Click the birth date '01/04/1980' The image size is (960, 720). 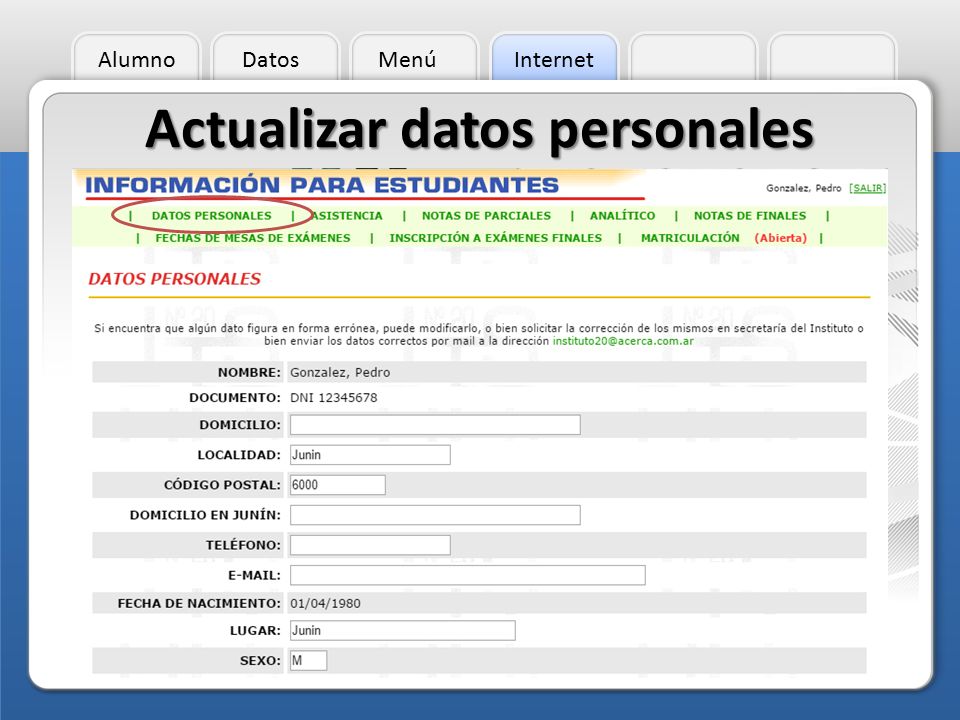(325, 603)
